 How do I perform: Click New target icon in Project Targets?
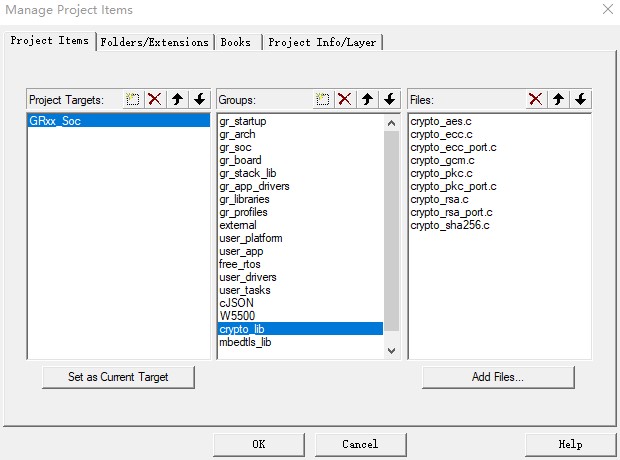(x=132, y=99)
